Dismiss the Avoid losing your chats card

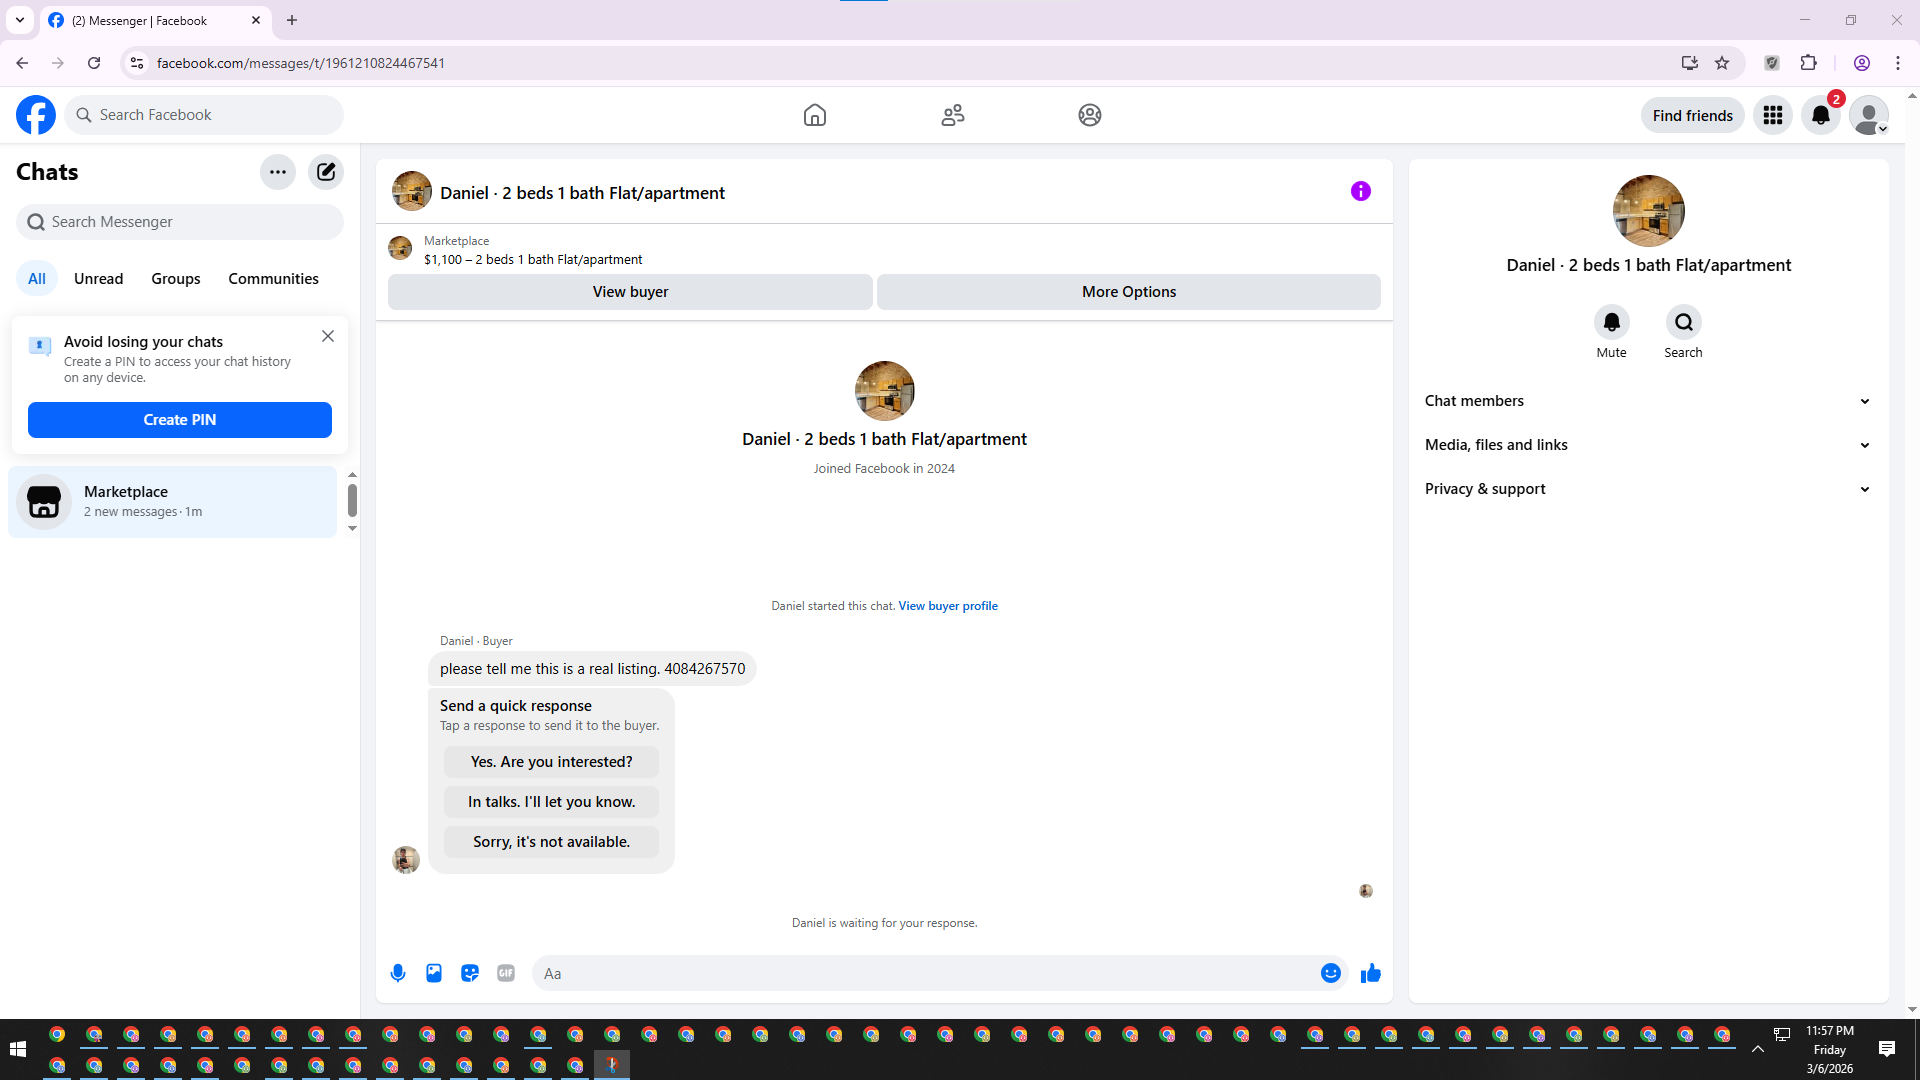coord(328,337)
